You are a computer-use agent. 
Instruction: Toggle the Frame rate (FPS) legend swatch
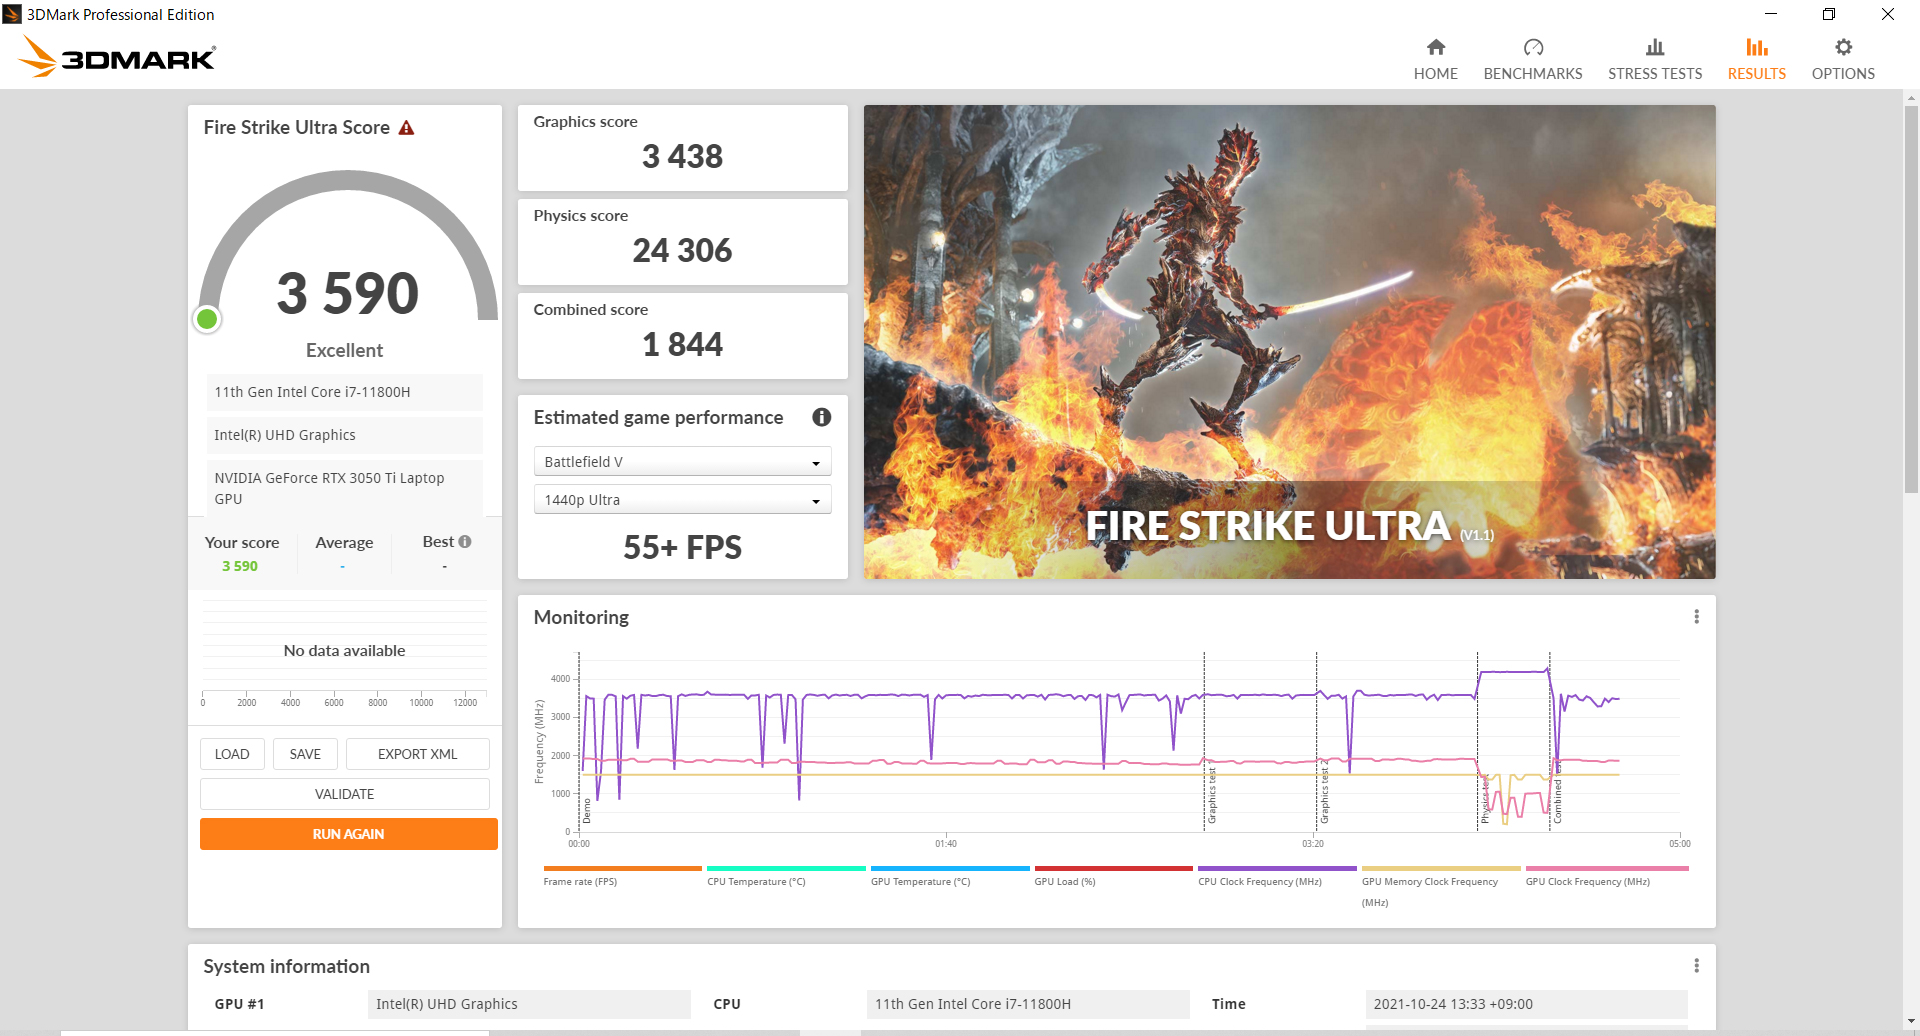pyautogui.click(x=622, y=868)
